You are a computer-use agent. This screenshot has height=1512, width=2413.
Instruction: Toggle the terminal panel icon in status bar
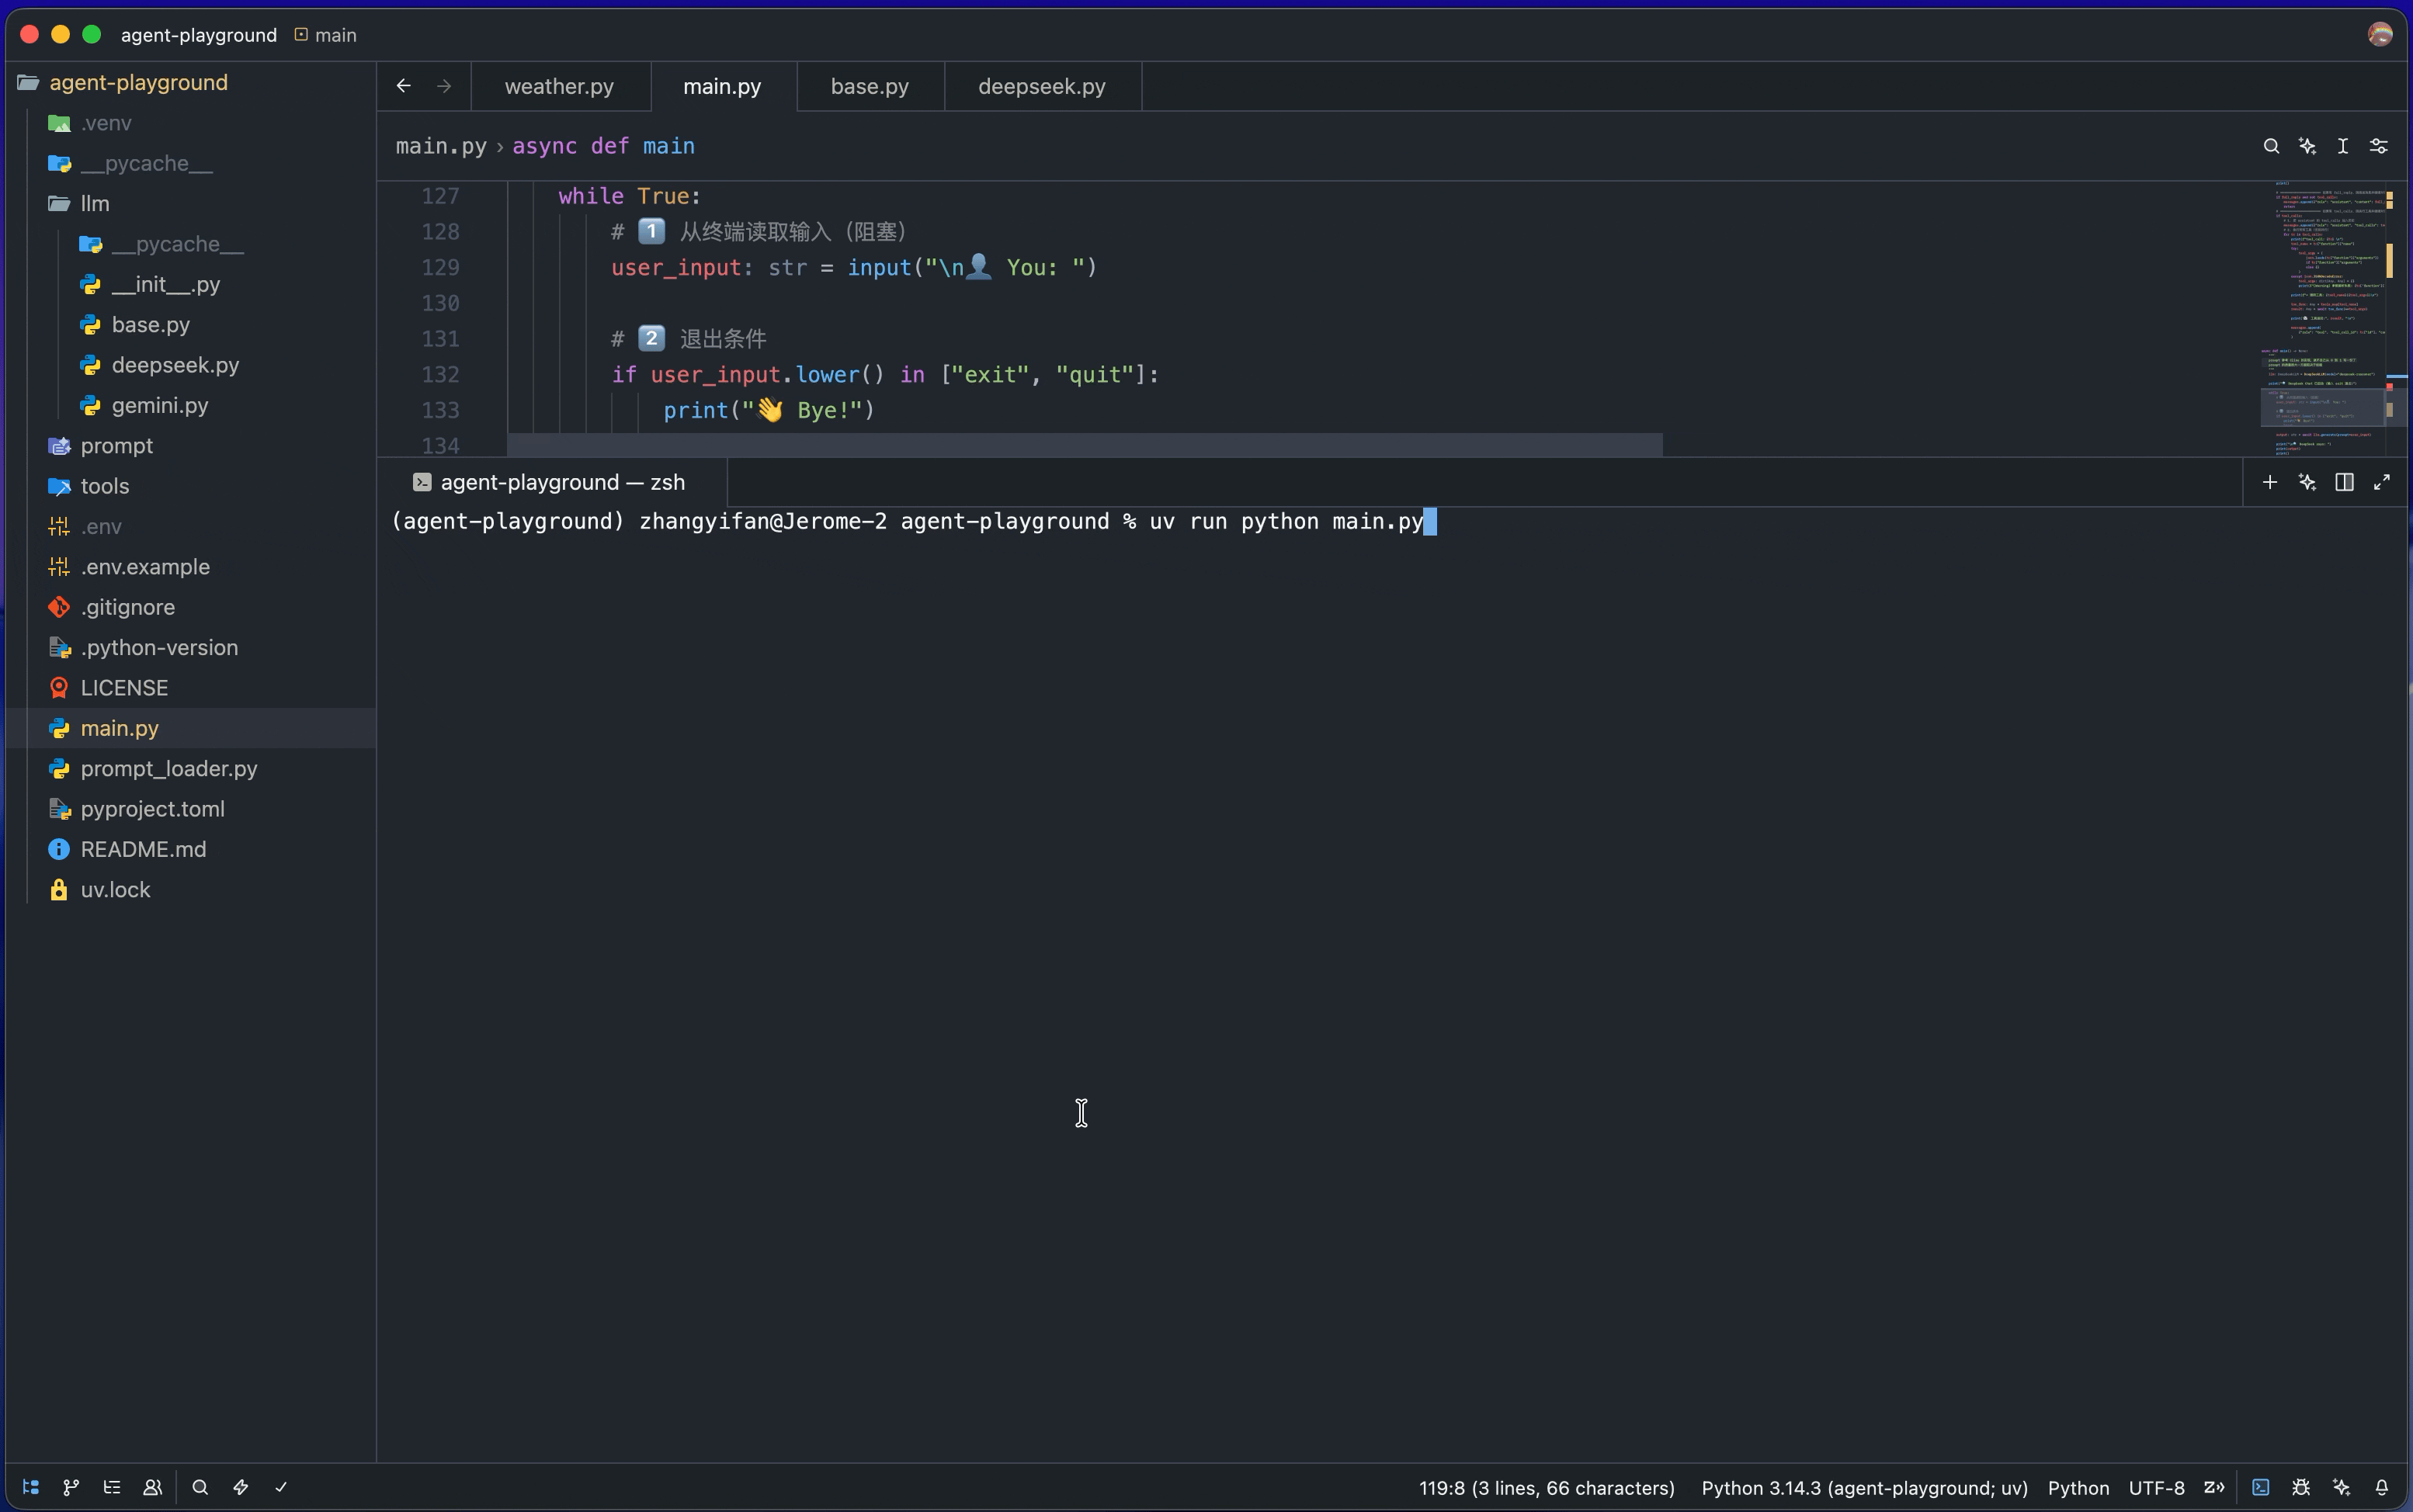click(2260, 1487)
